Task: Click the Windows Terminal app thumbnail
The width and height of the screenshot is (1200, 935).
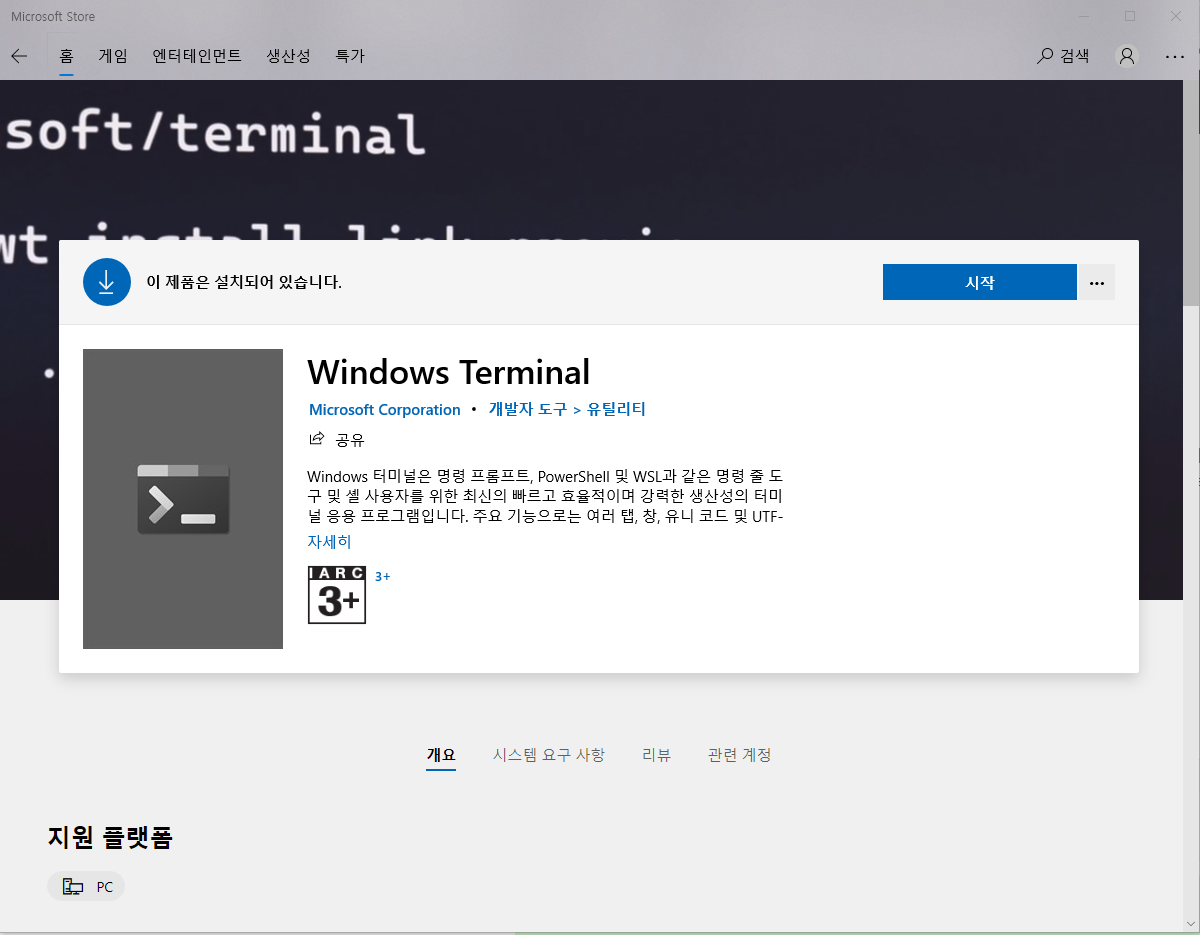Action: pyautogui.click(x=182, y=498)
